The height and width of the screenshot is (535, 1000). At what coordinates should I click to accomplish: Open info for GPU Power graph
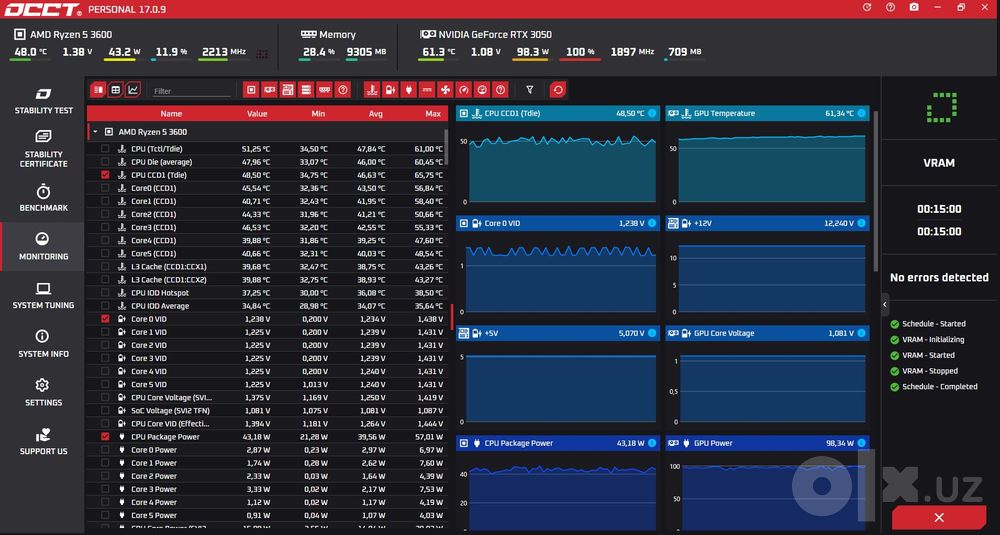862,443
